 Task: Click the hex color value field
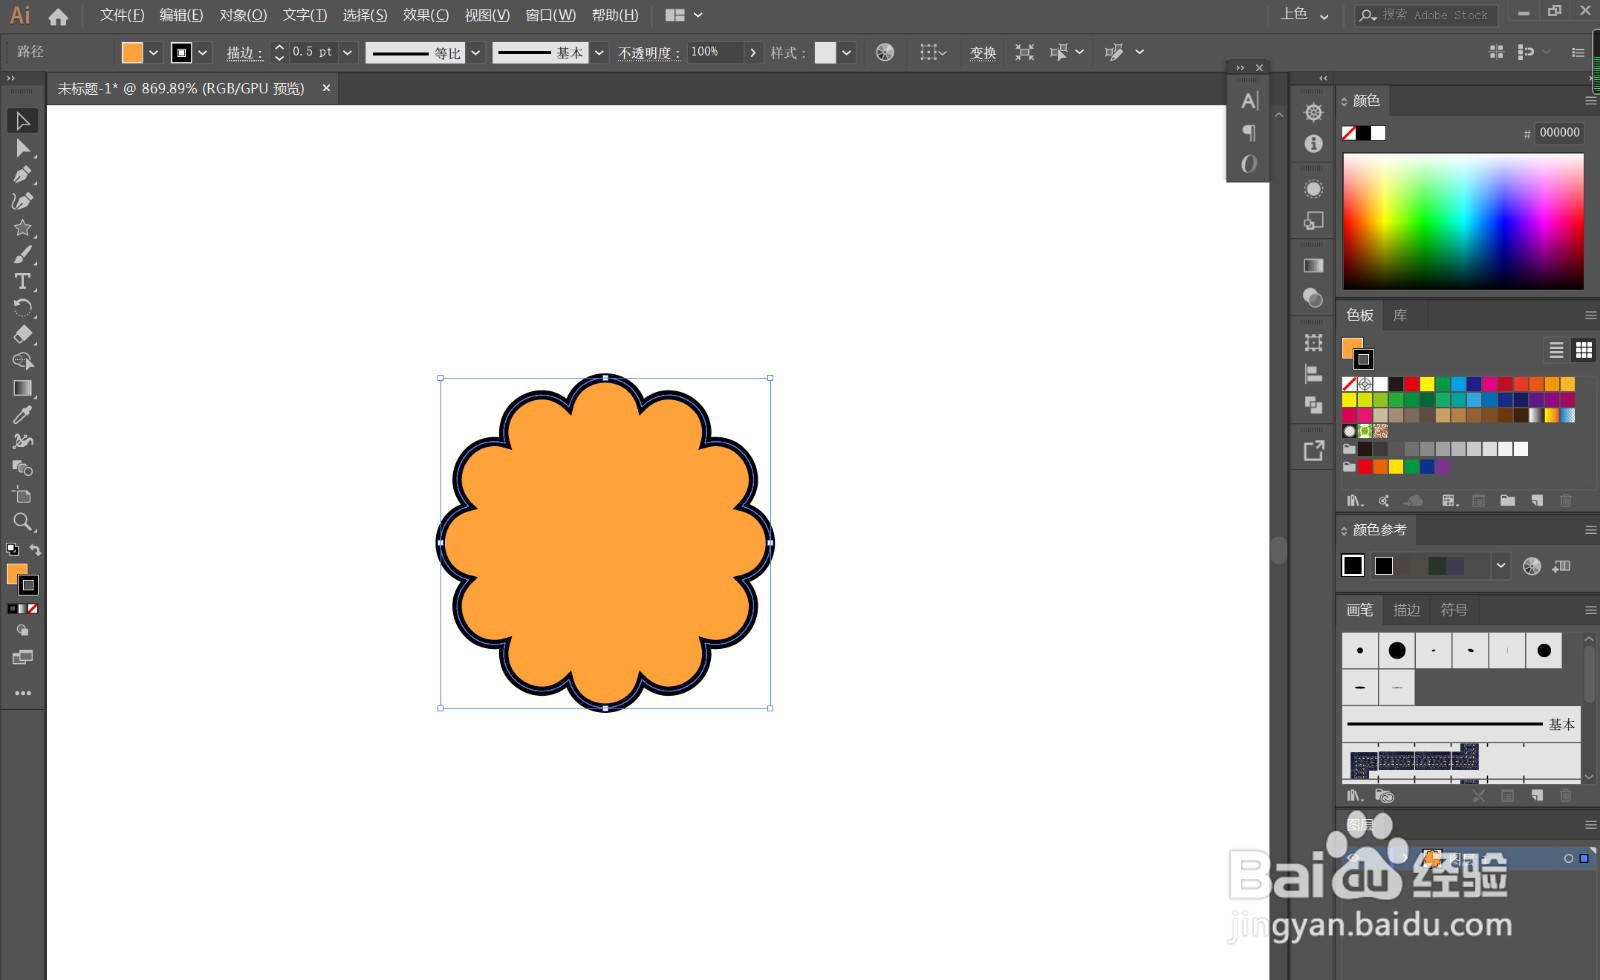pos(1559,133)
